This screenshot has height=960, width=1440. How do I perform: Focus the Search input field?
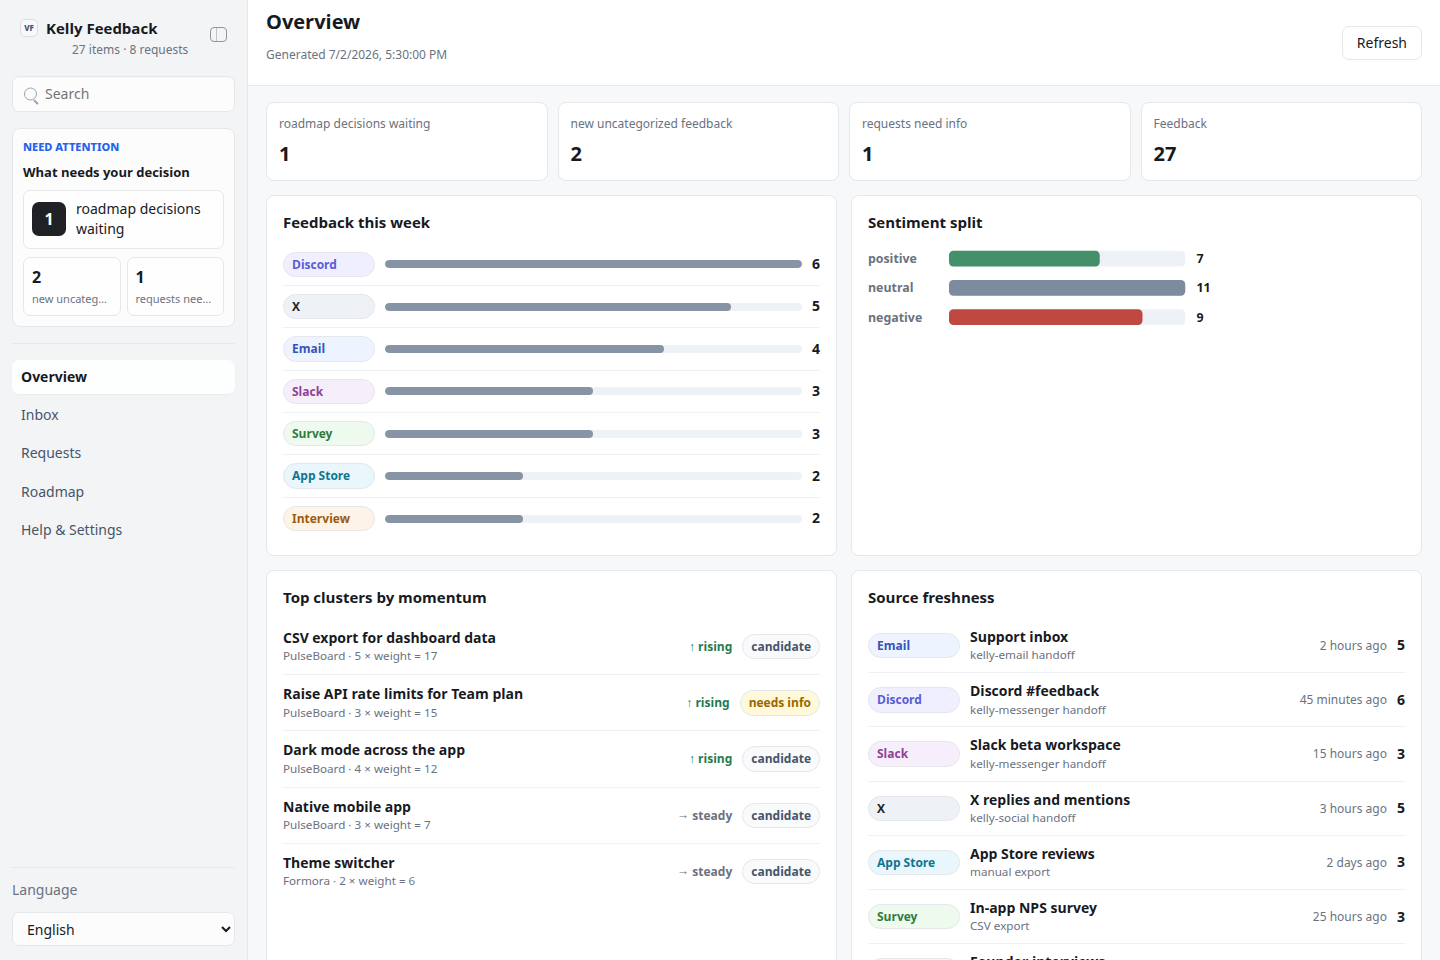[x=124, y=94]
